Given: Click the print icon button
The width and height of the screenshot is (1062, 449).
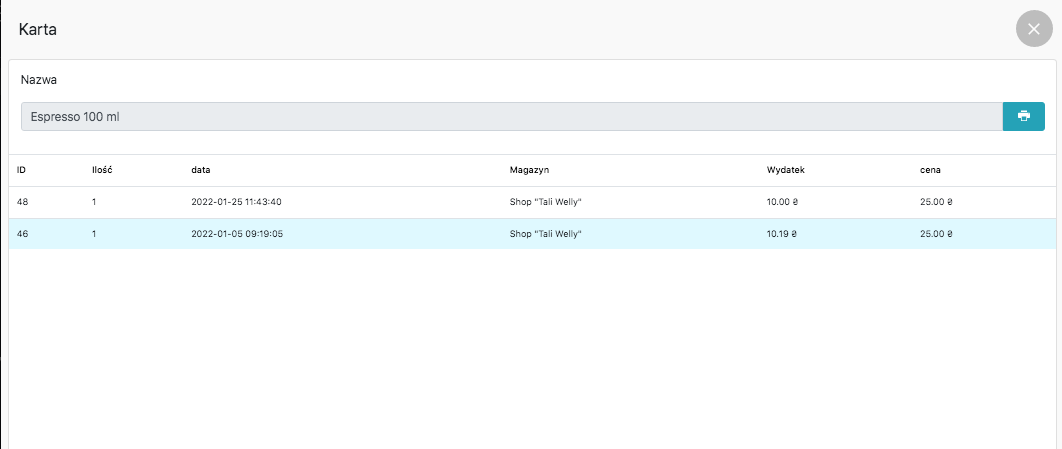Looking at the screenshot, I should point(1023,116).
